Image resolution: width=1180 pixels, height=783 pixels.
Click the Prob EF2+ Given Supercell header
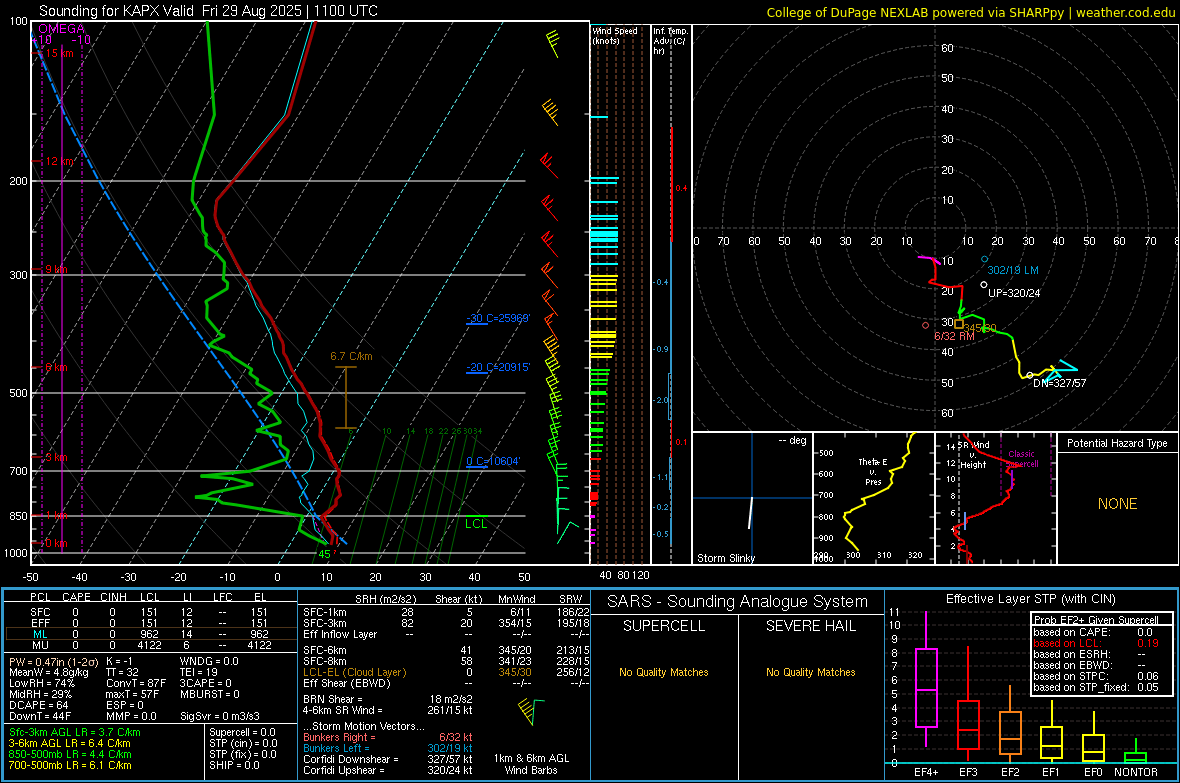1096,620
